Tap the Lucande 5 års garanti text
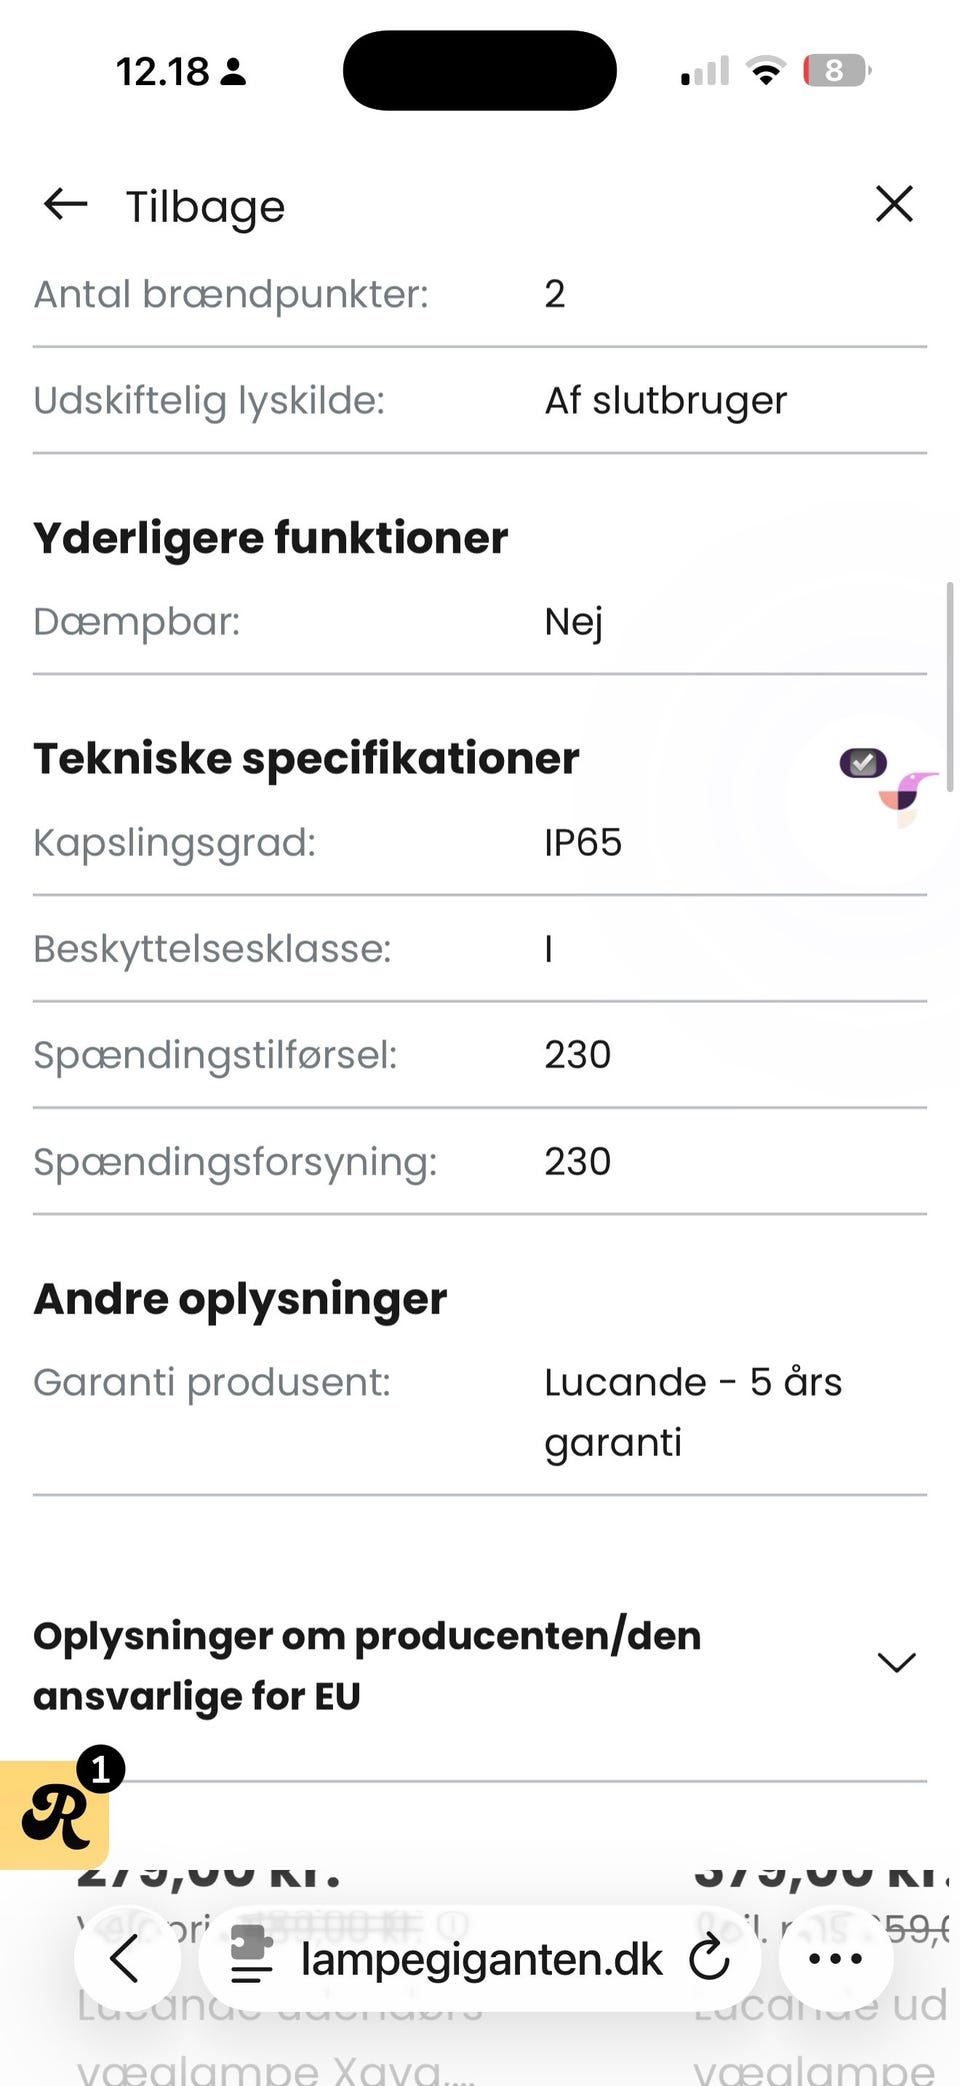Viewport: 960px width, 2086px height. pyautogui.click(x=692, y=1411)
